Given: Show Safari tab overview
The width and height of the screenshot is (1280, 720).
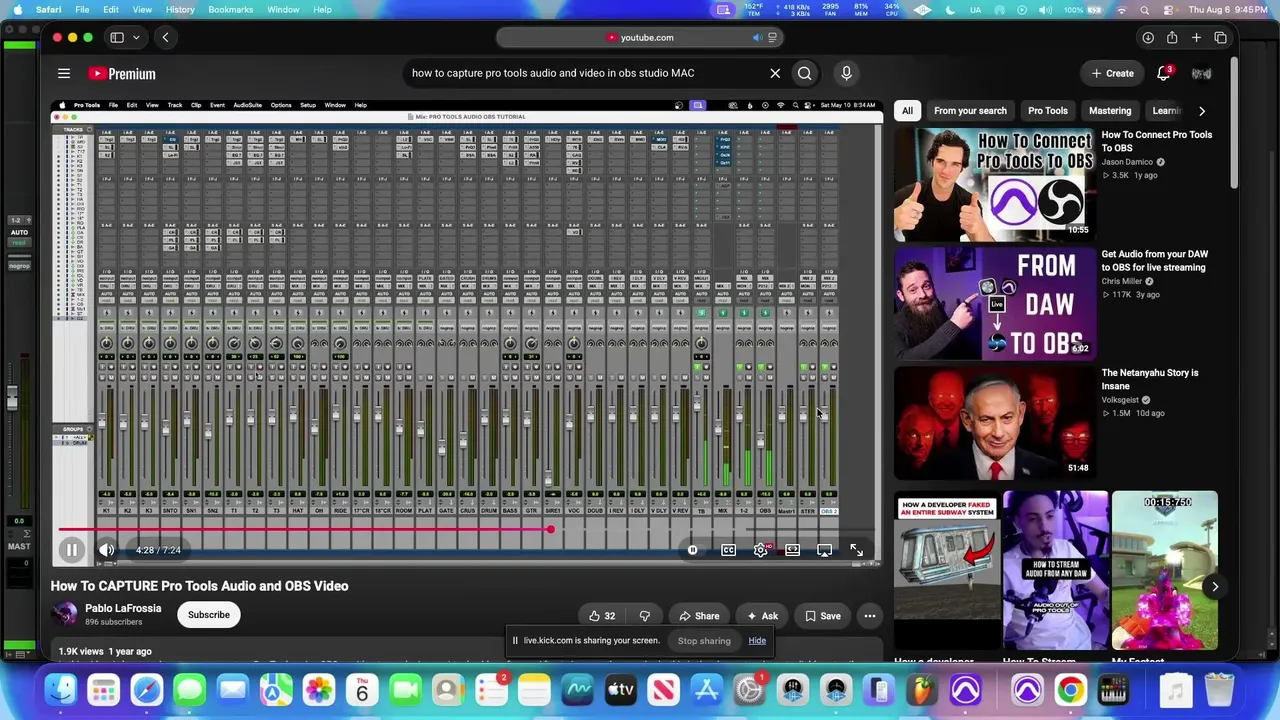Looking at the screenshot, I should [x=1221, y=38].
